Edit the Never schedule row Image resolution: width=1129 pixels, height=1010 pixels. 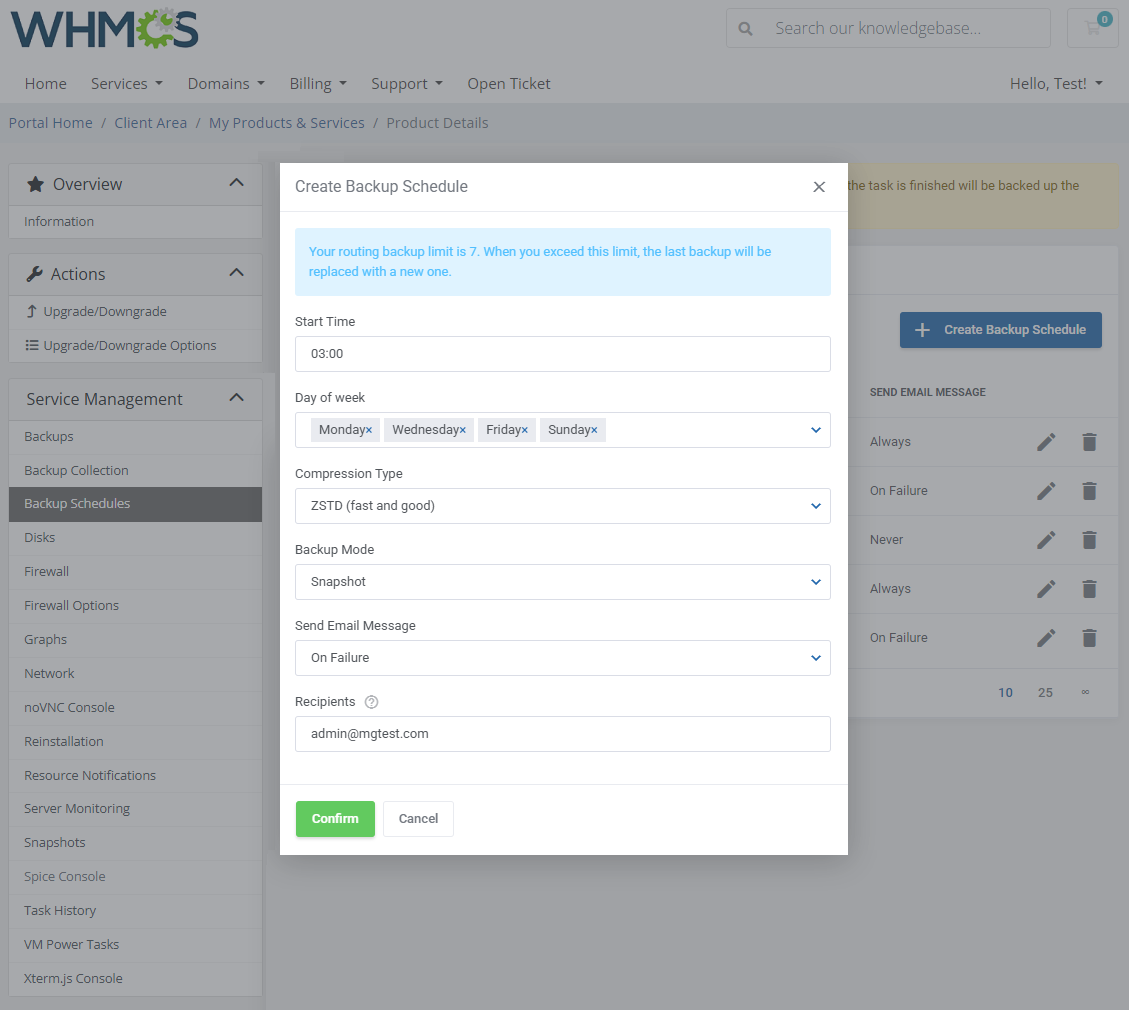click(1046, 540)
